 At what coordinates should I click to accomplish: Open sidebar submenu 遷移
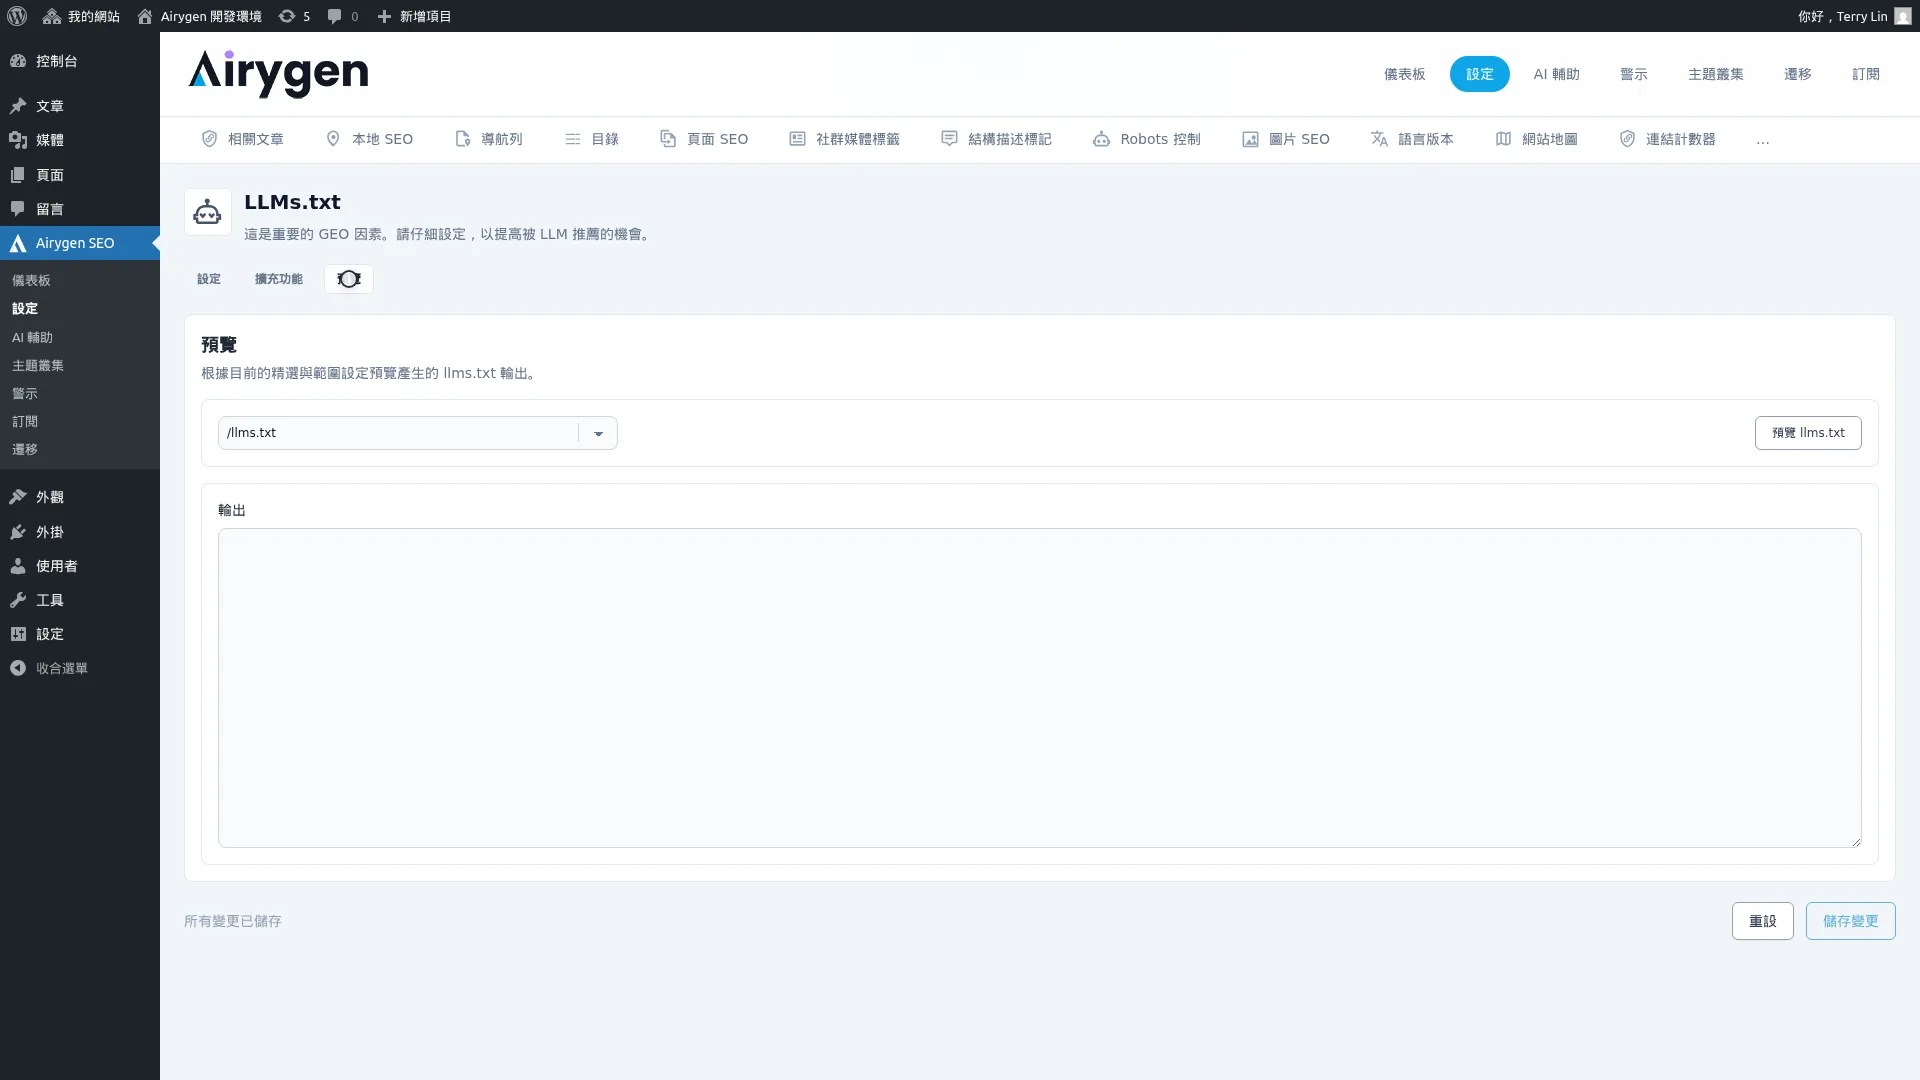coord(25,450)
